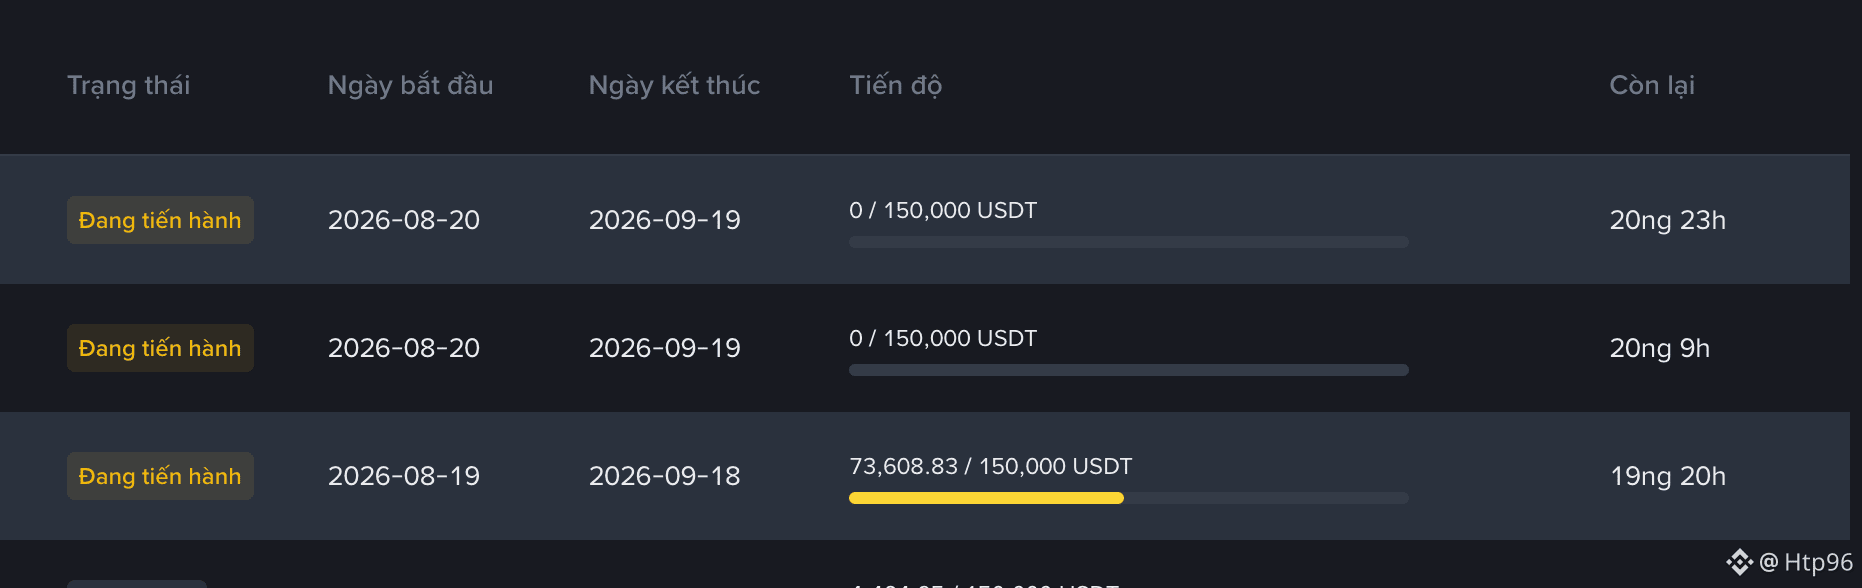
Task: Click the @ Htp96 username watermark
Action: tap(1806, 562)
